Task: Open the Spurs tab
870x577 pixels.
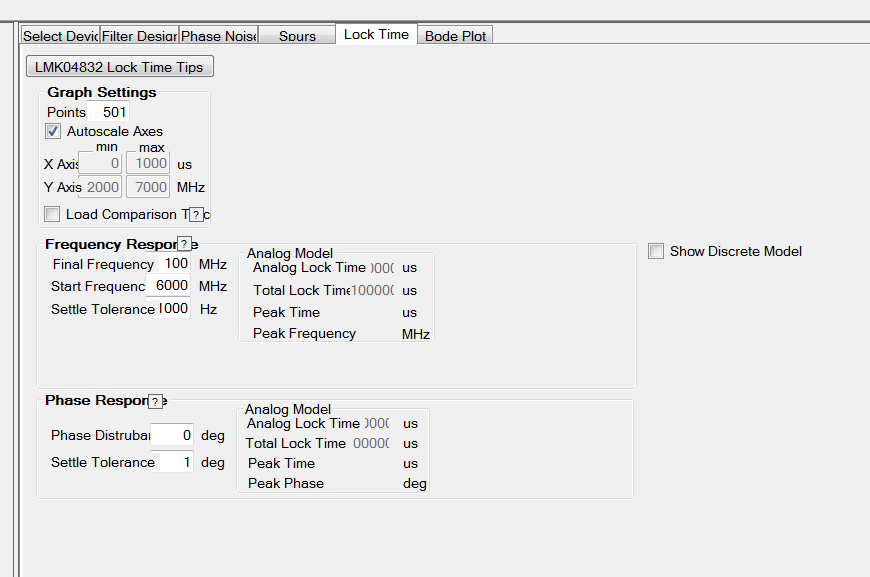Action: 296,35
